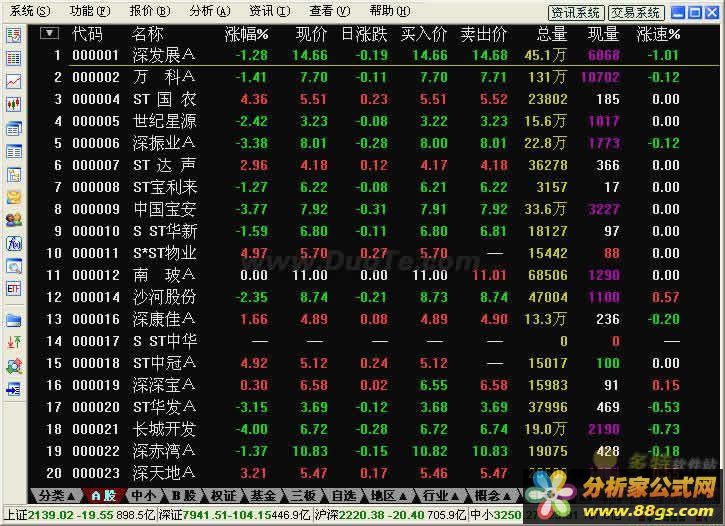Click the 深证 index in status bar

click(x=234, y=515)
